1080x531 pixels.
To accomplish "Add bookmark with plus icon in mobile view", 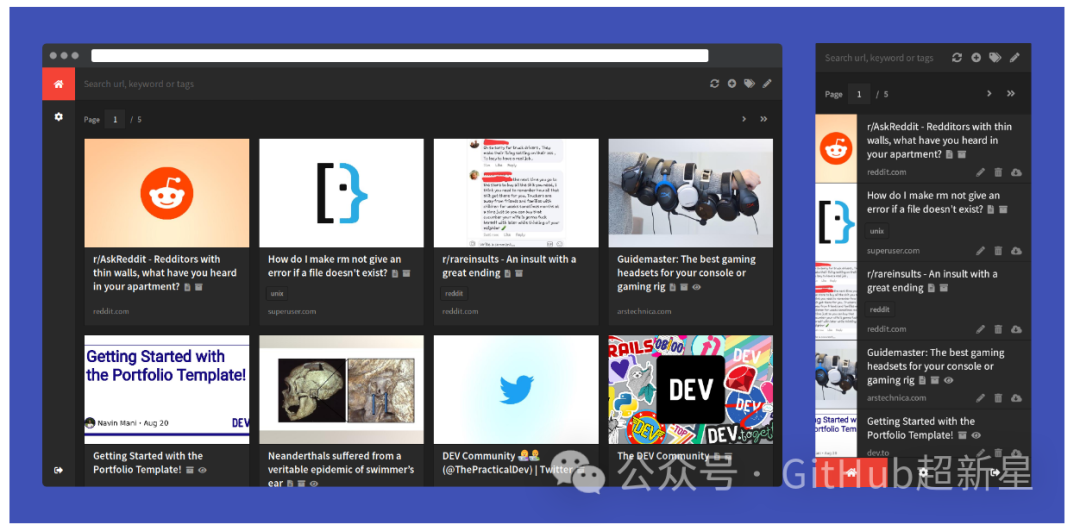I will point(976,58).
